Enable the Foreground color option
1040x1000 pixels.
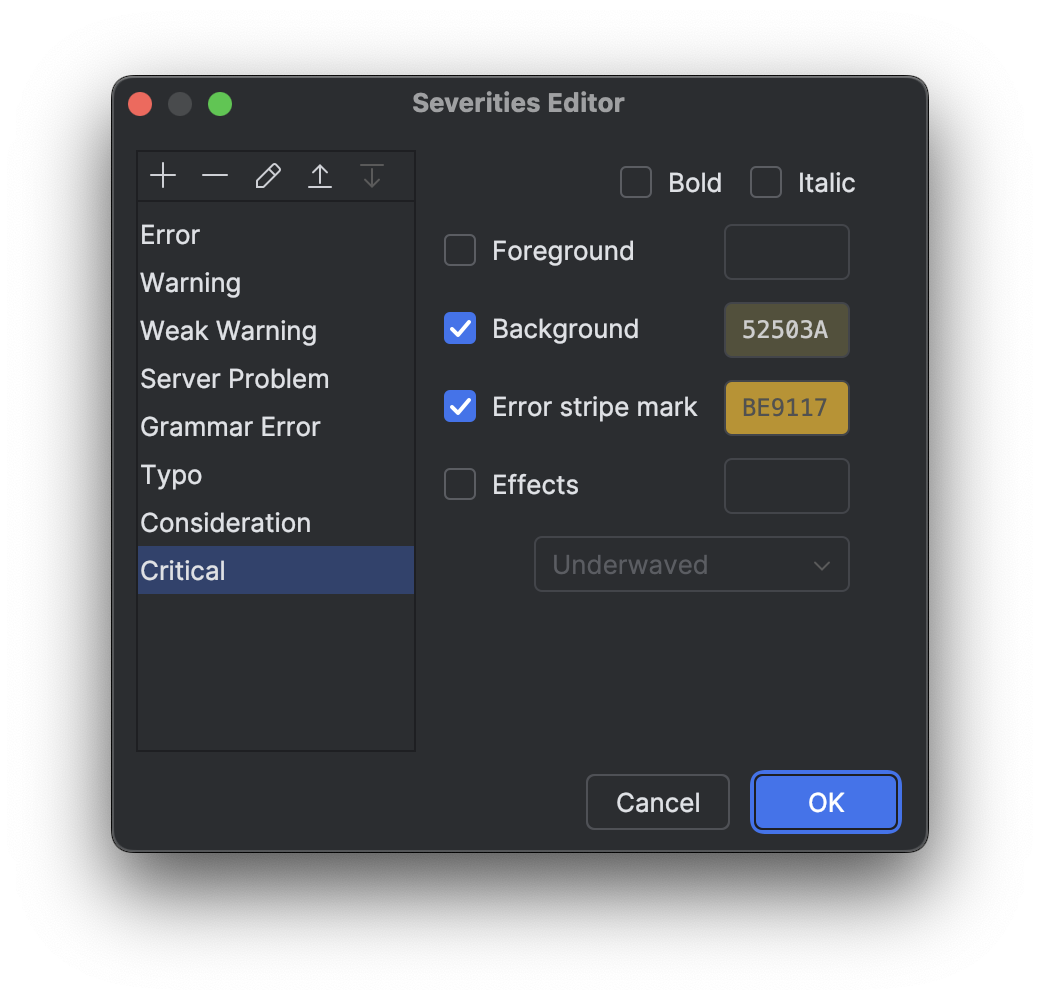click(459, 250)
